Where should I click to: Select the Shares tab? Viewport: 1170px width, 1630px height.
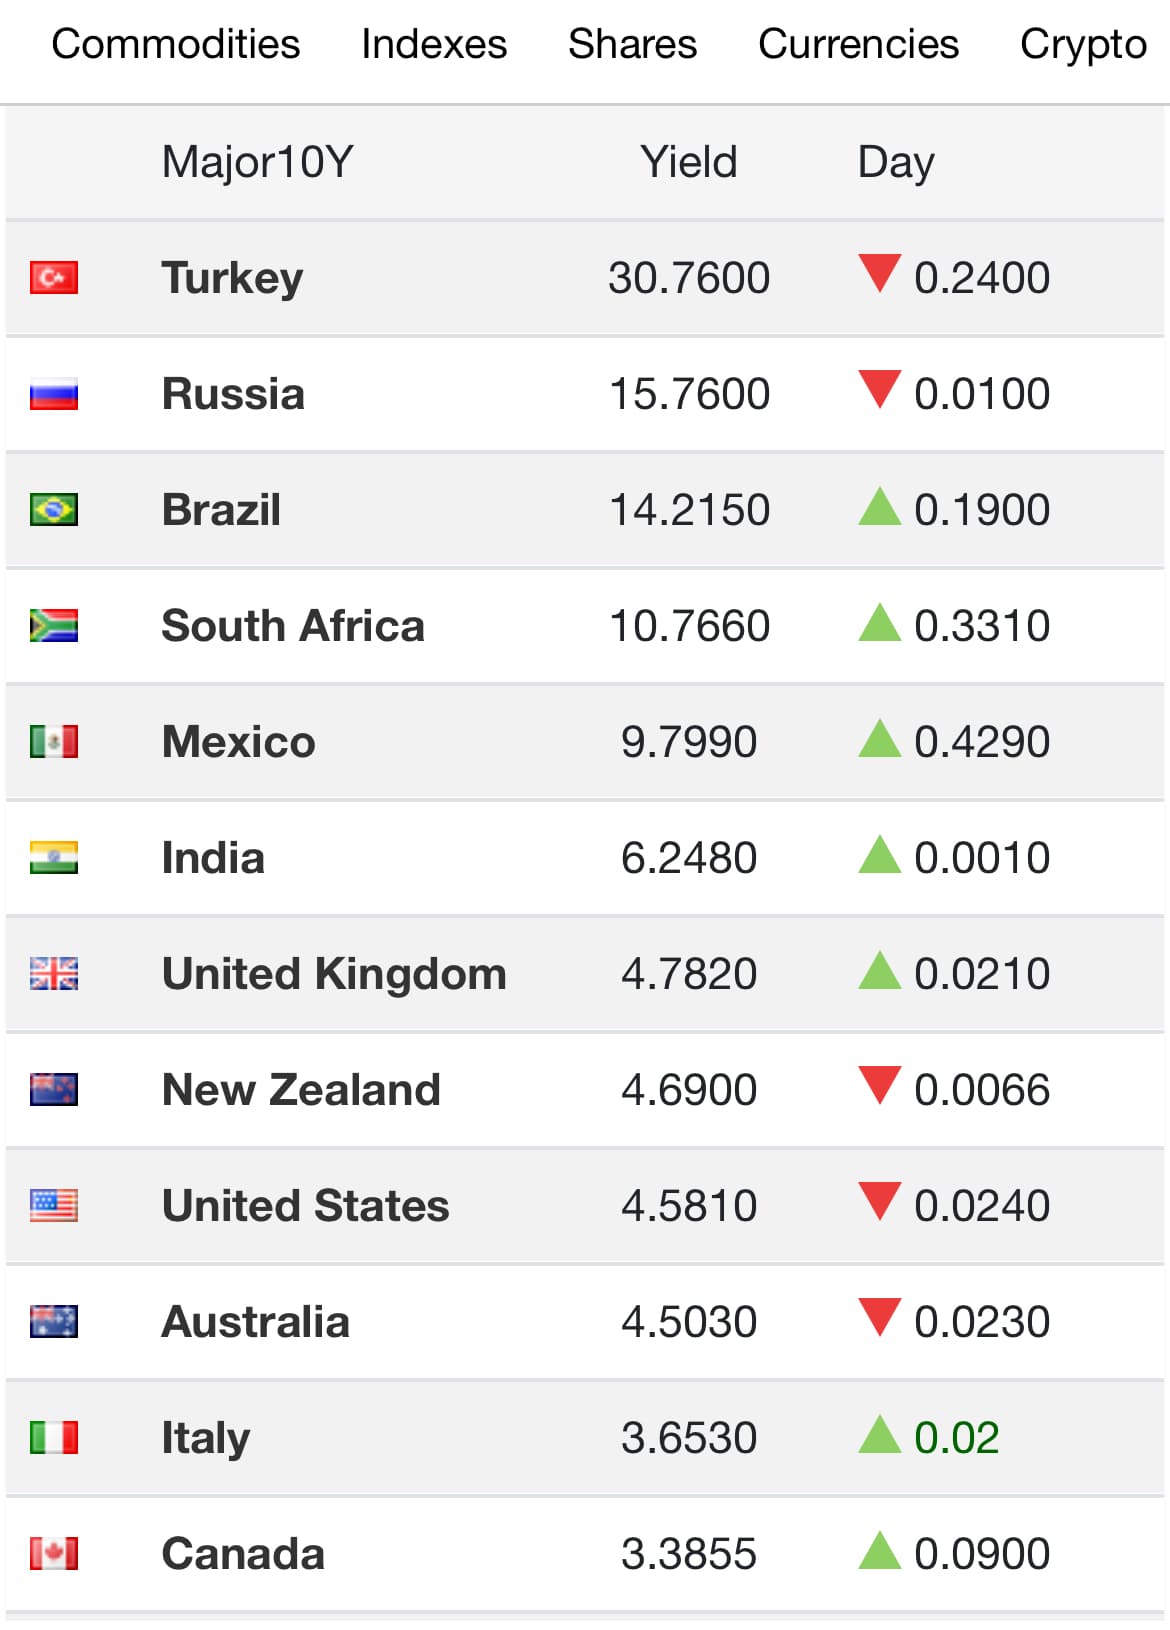(632, 44)
